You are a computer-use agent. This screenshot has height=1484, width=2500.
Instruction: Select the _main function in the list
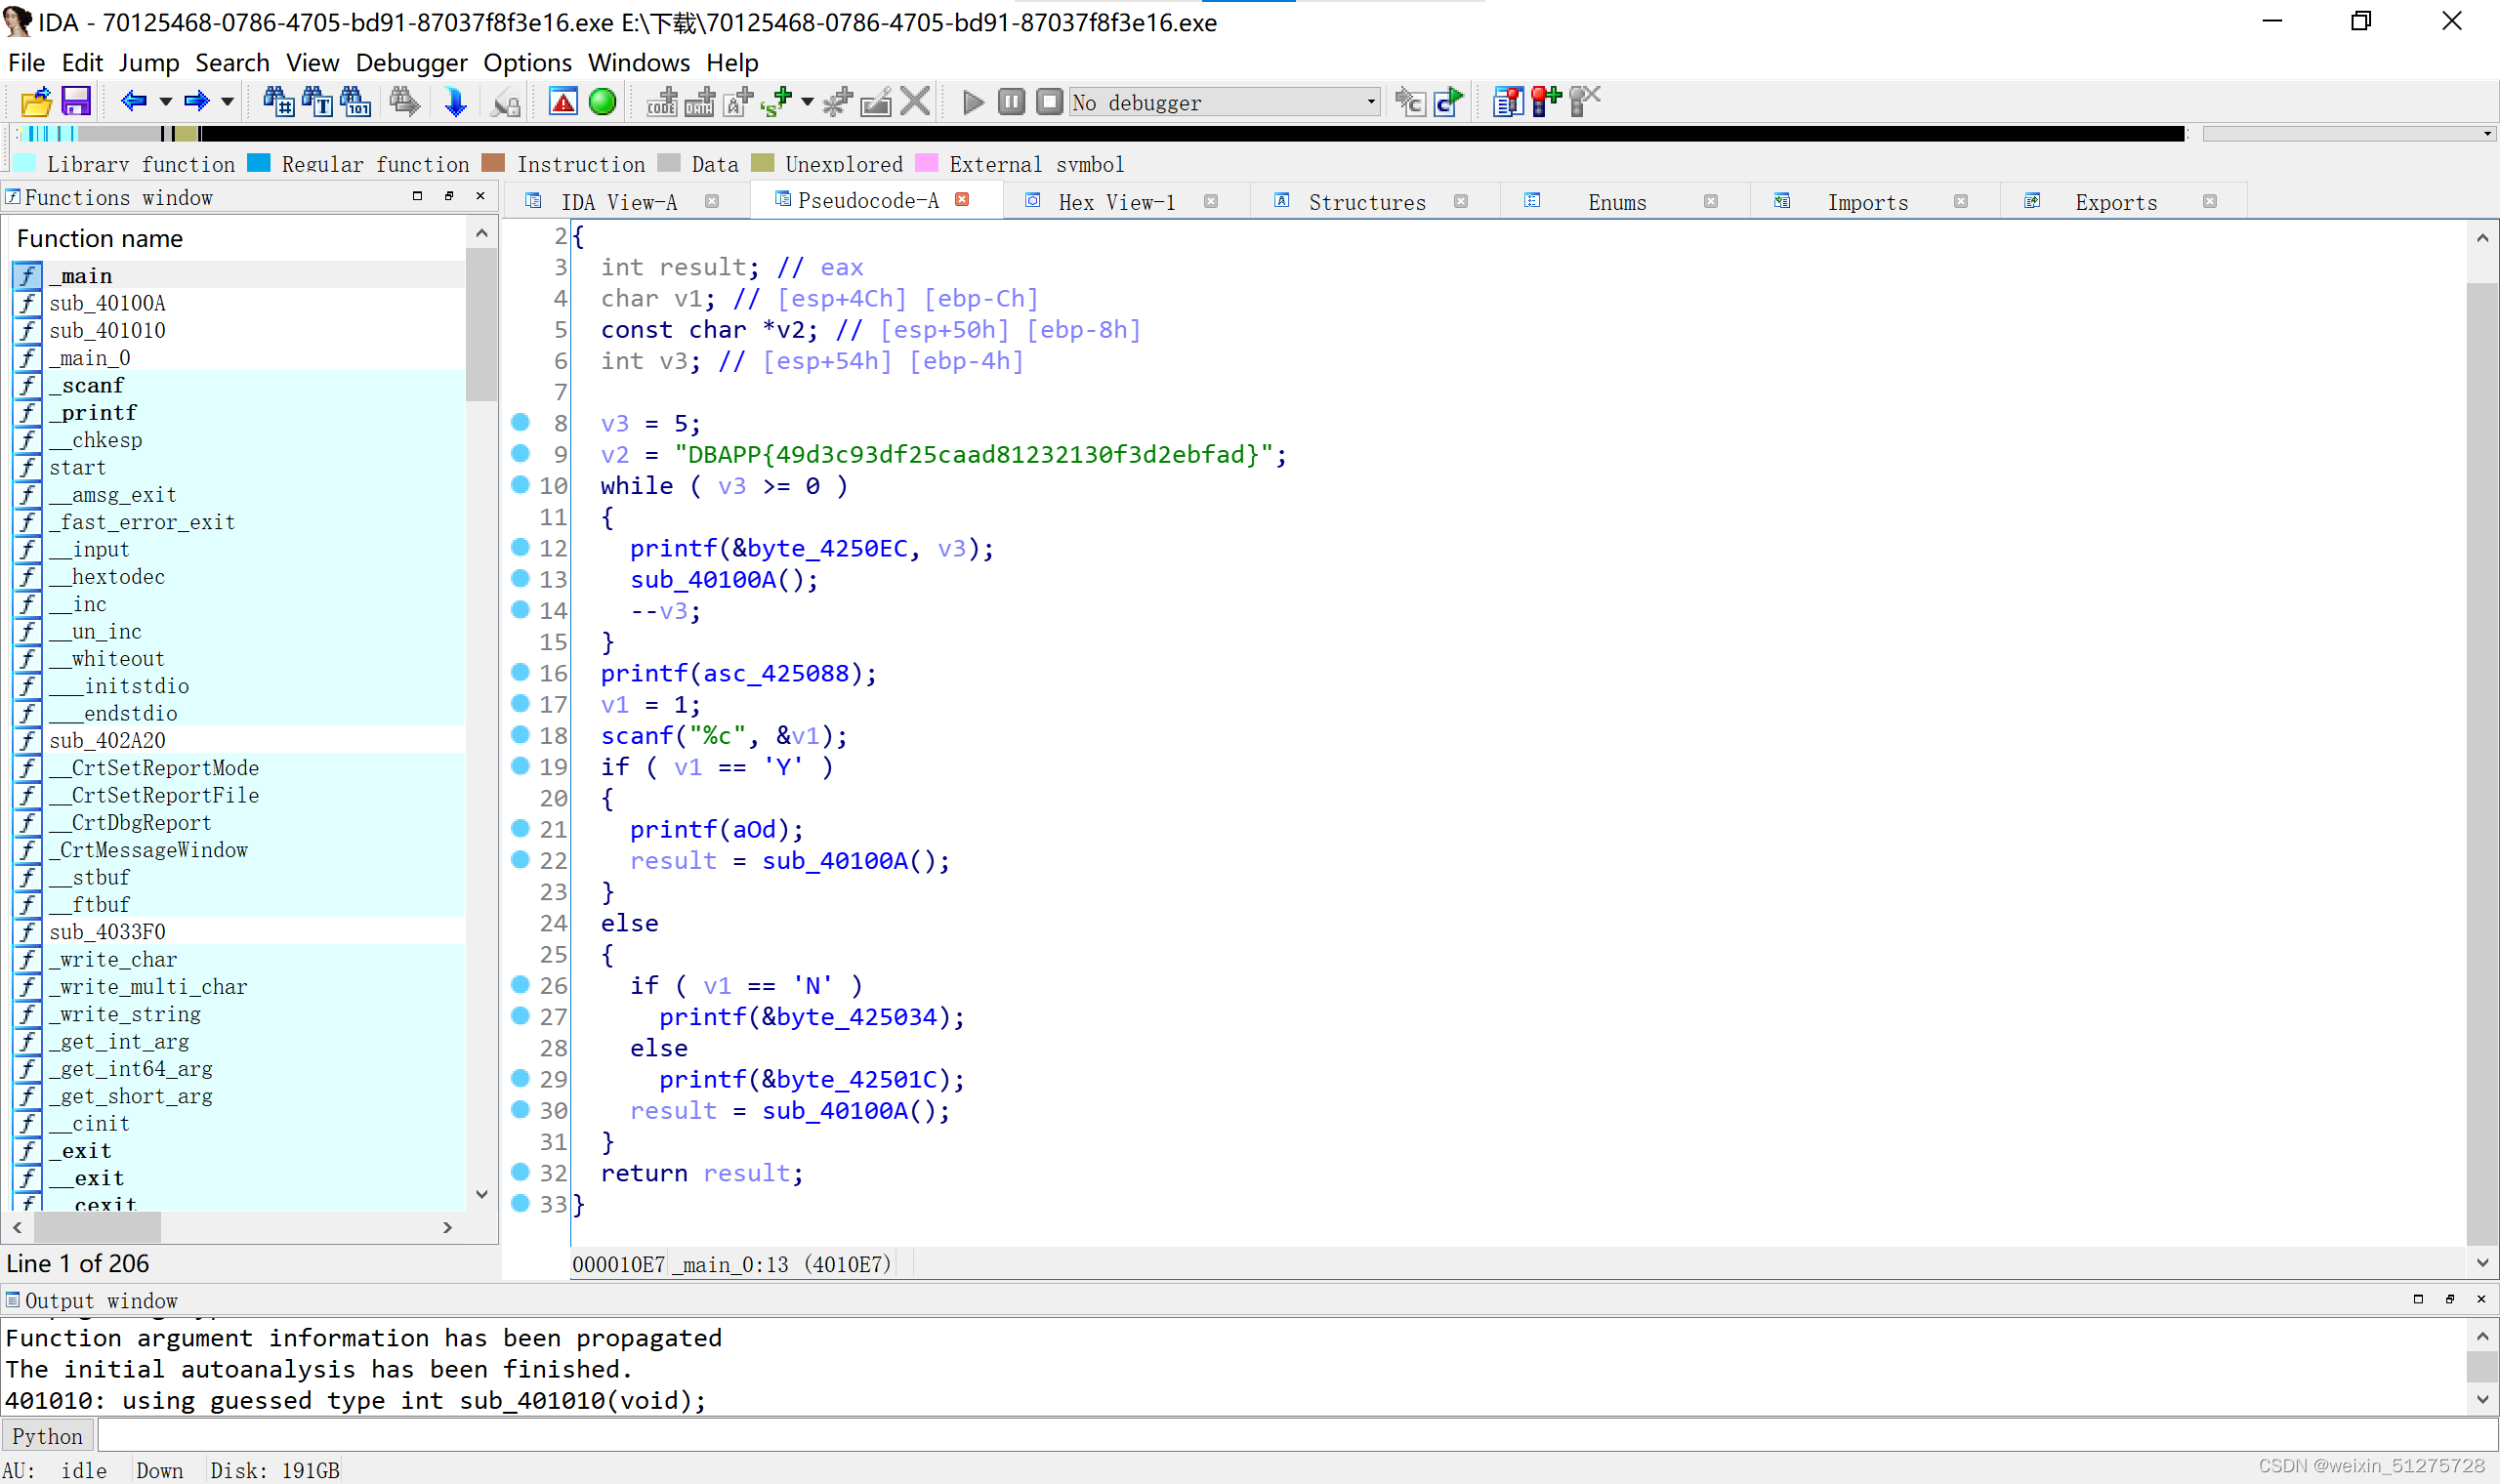coord(238,275)
